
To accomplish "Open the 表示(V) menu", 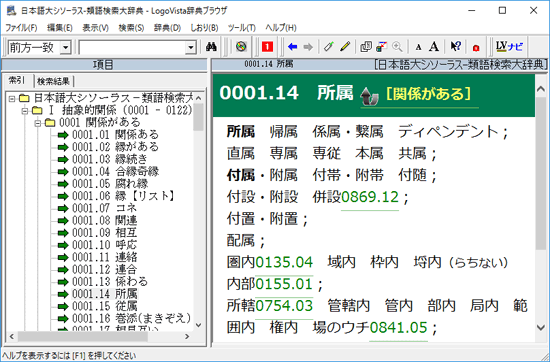I will [x=95, y=28].
